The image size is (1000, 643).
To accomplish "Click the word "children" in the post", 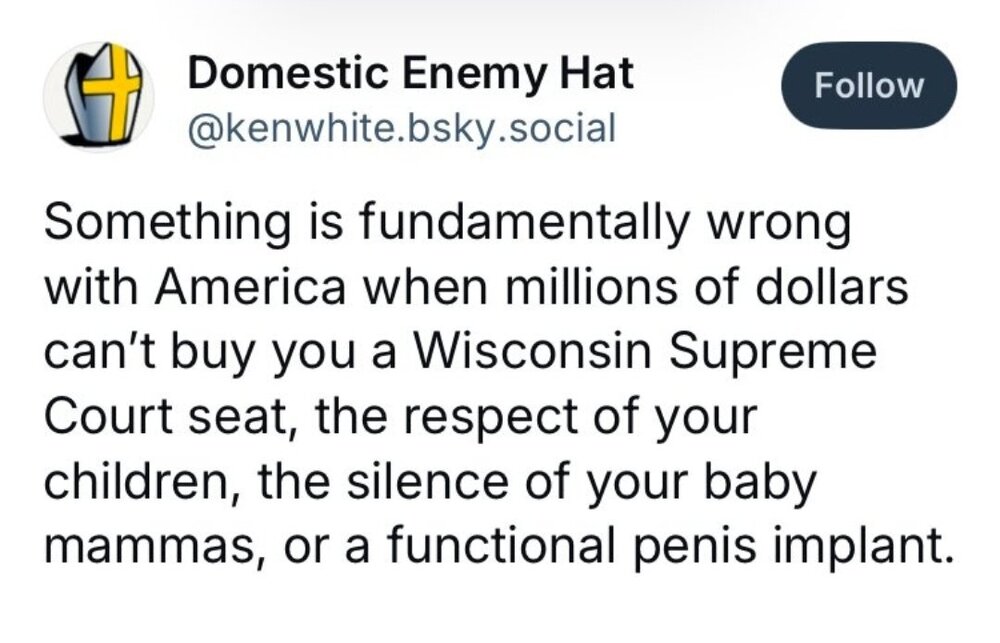I will pos(145,480).
